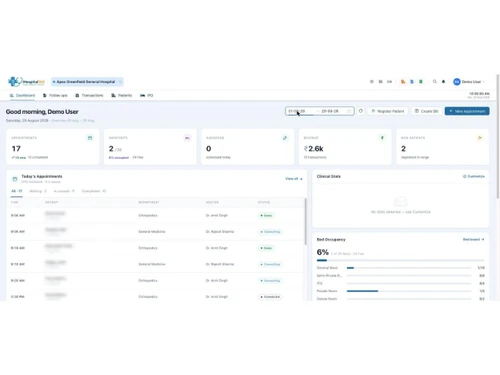Click Customize in Clinical Stats
The width and height of the screenshot is (500, 375).
474,176
